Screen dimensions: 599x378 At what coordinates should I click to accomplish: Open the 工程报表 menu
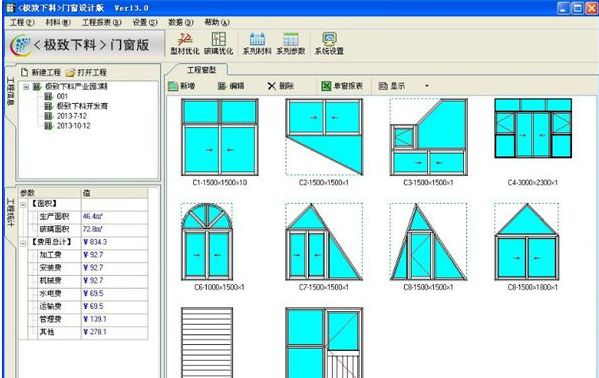(x=102, y=23)
